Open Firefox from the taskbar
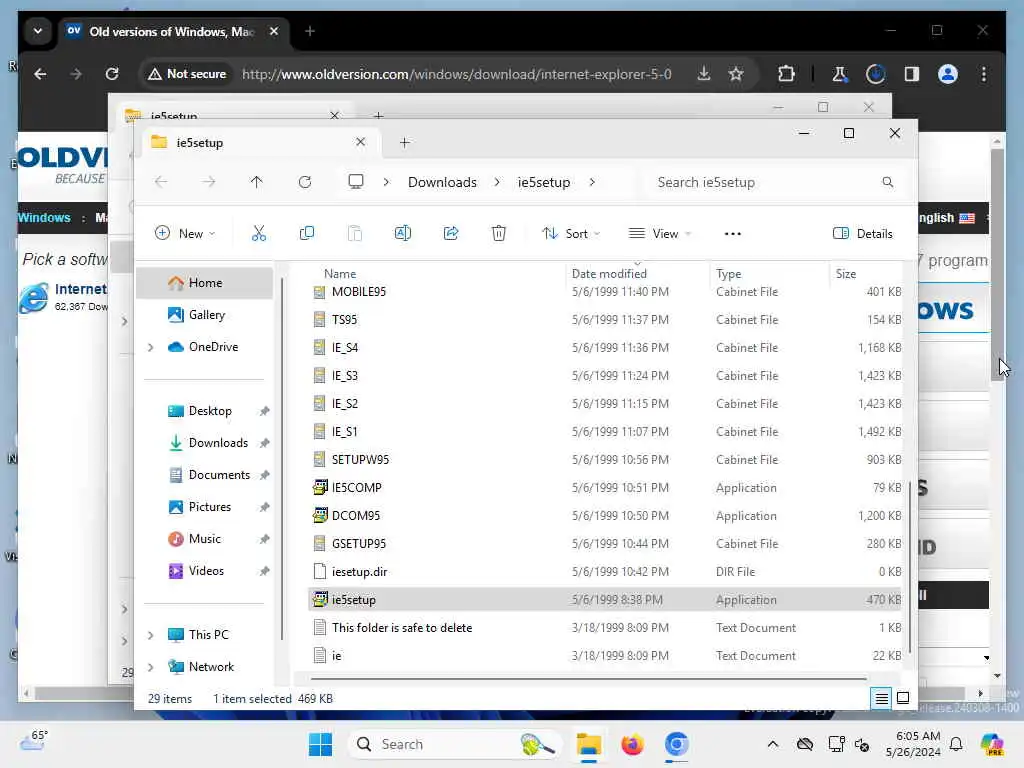 tap(632, 744)
